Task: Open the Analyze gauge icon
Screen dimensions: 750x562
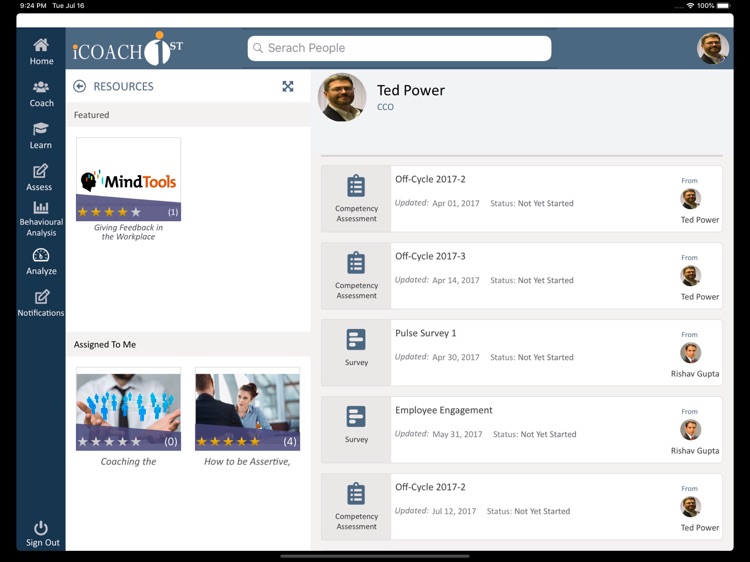Action: tap(41, 255)
